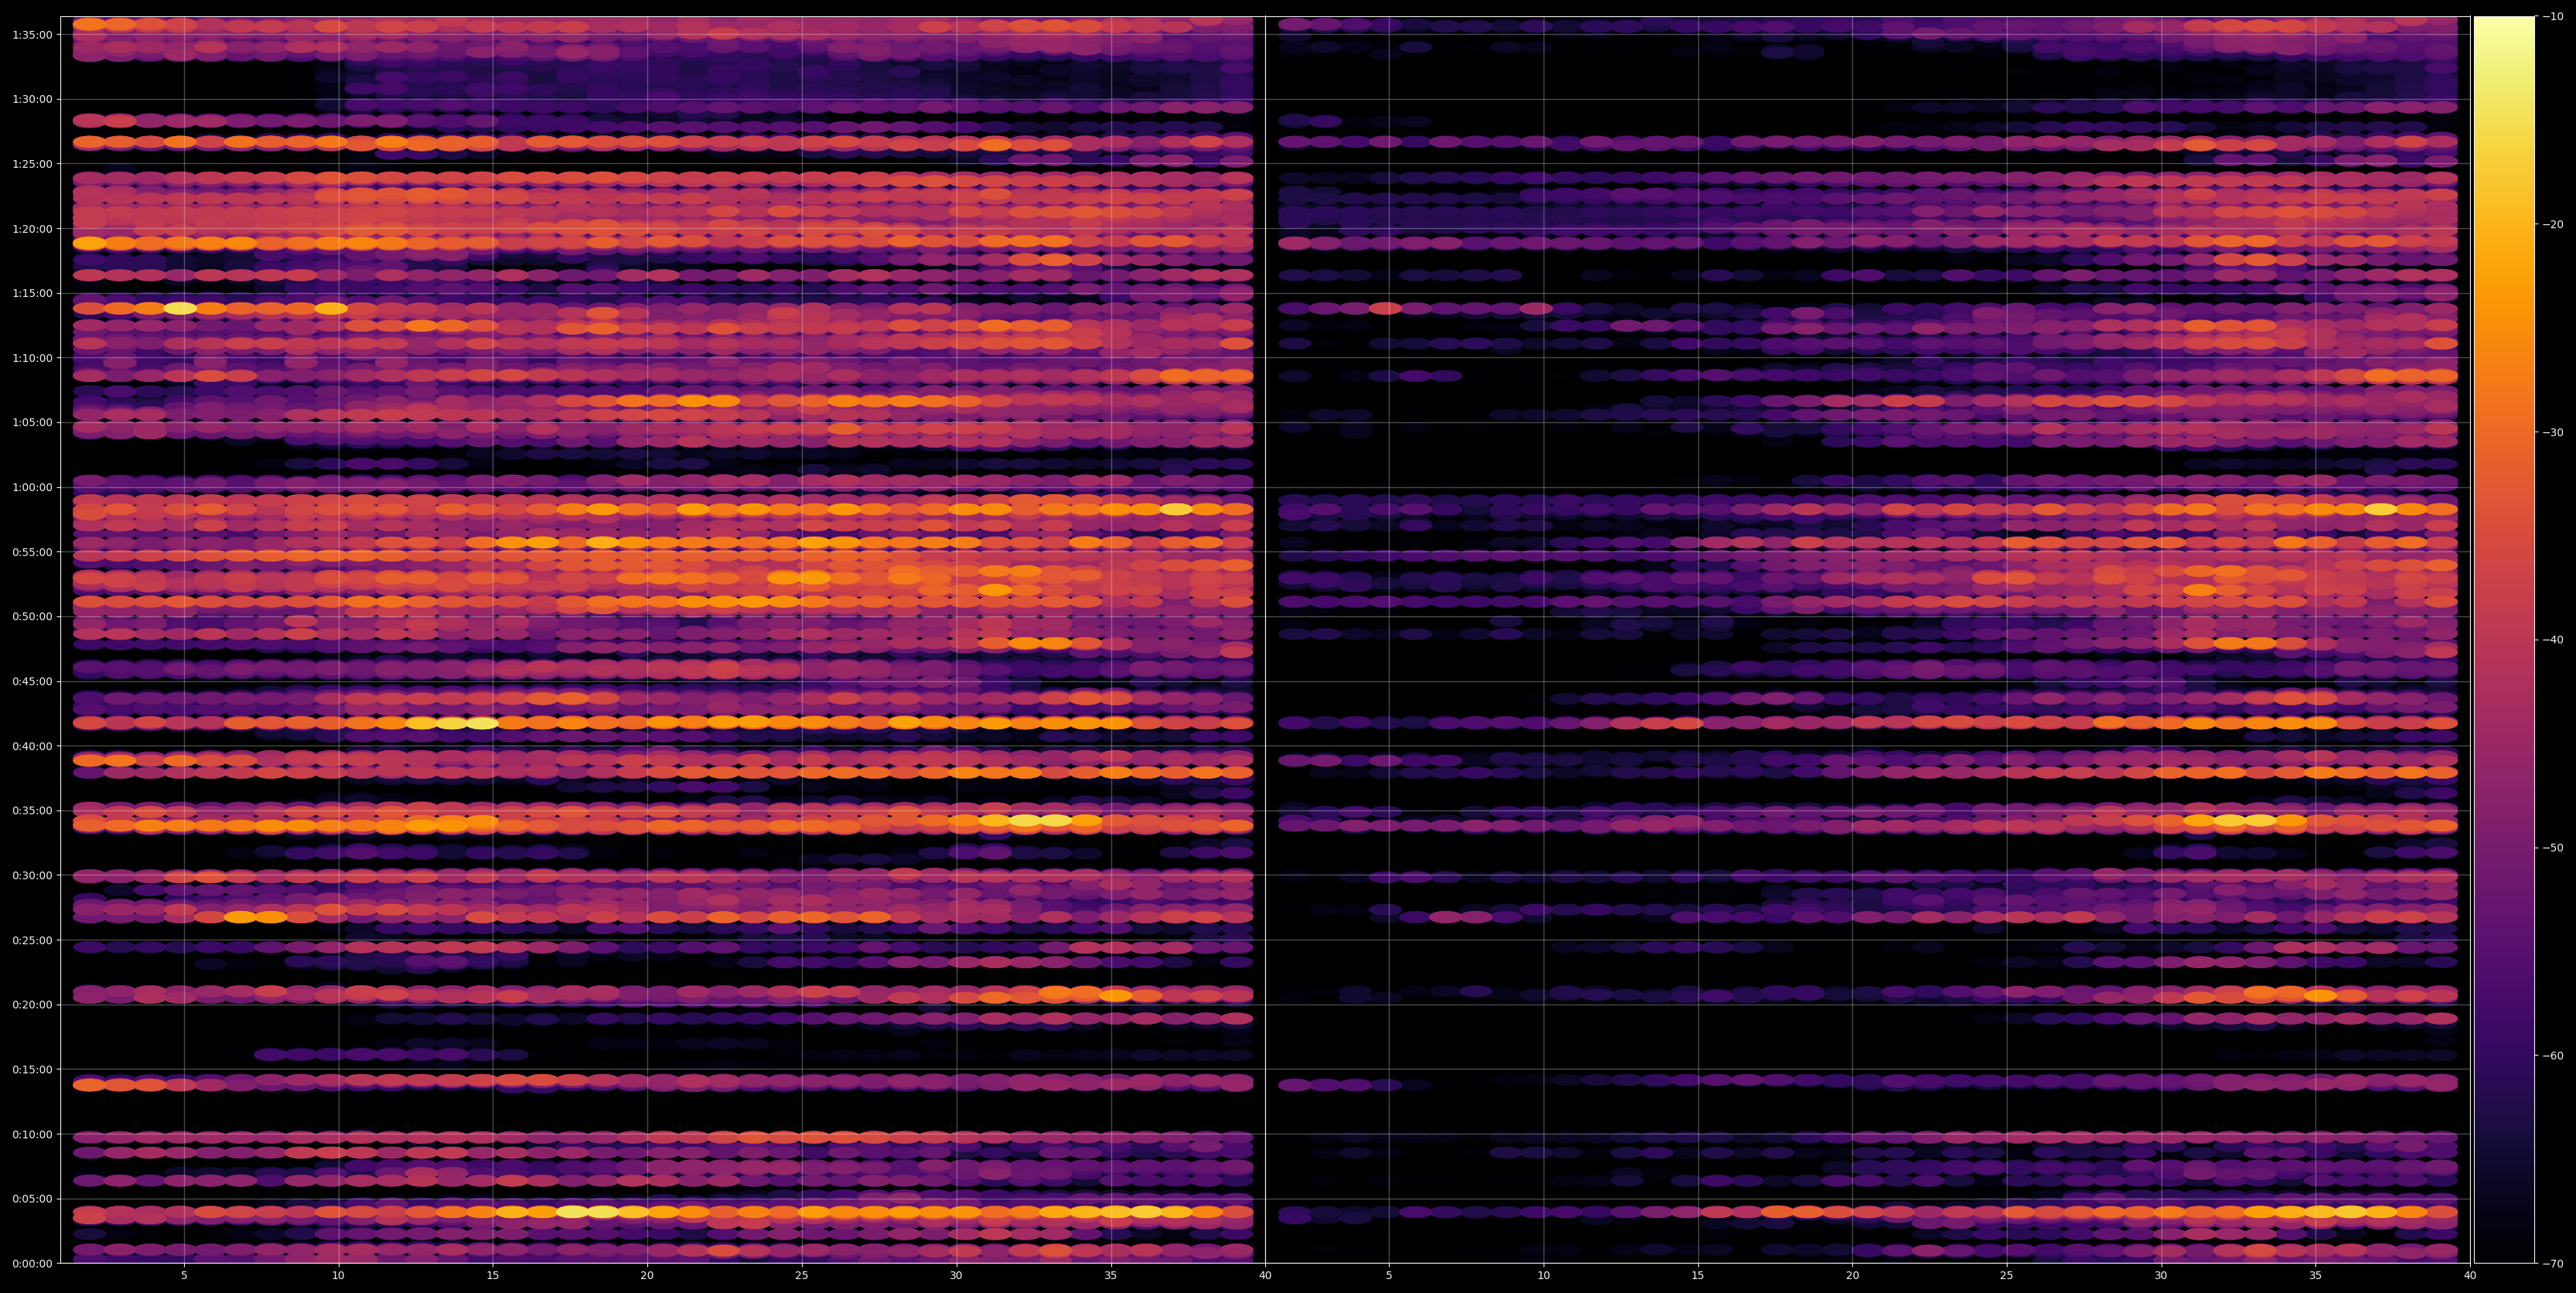Click x-axis label "15" under the left heatmap
The image size is (2576, 1293).
coord(493,1276)
